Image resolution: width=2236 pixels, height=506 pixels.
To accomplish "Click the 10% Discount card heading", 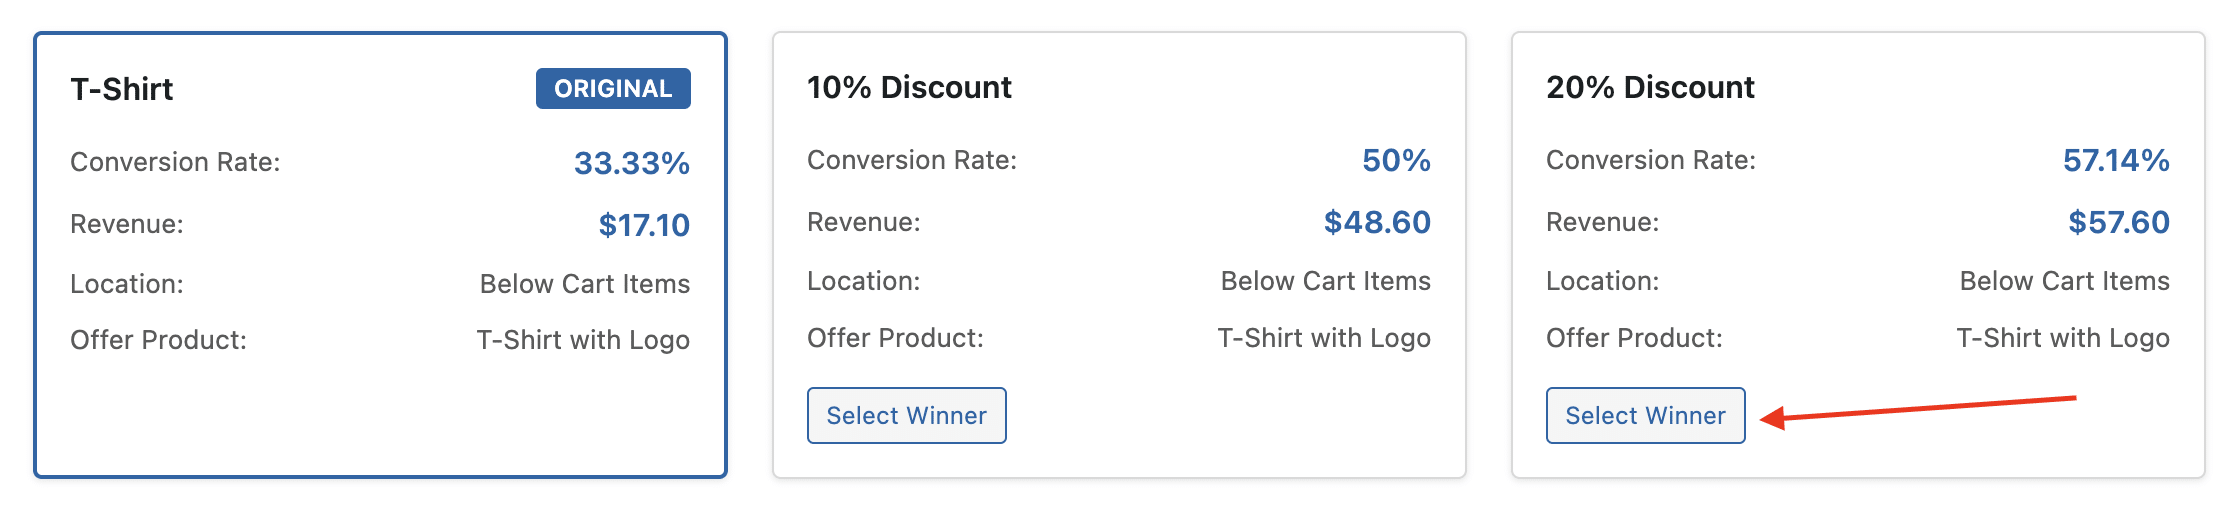I will pos(909,87).
